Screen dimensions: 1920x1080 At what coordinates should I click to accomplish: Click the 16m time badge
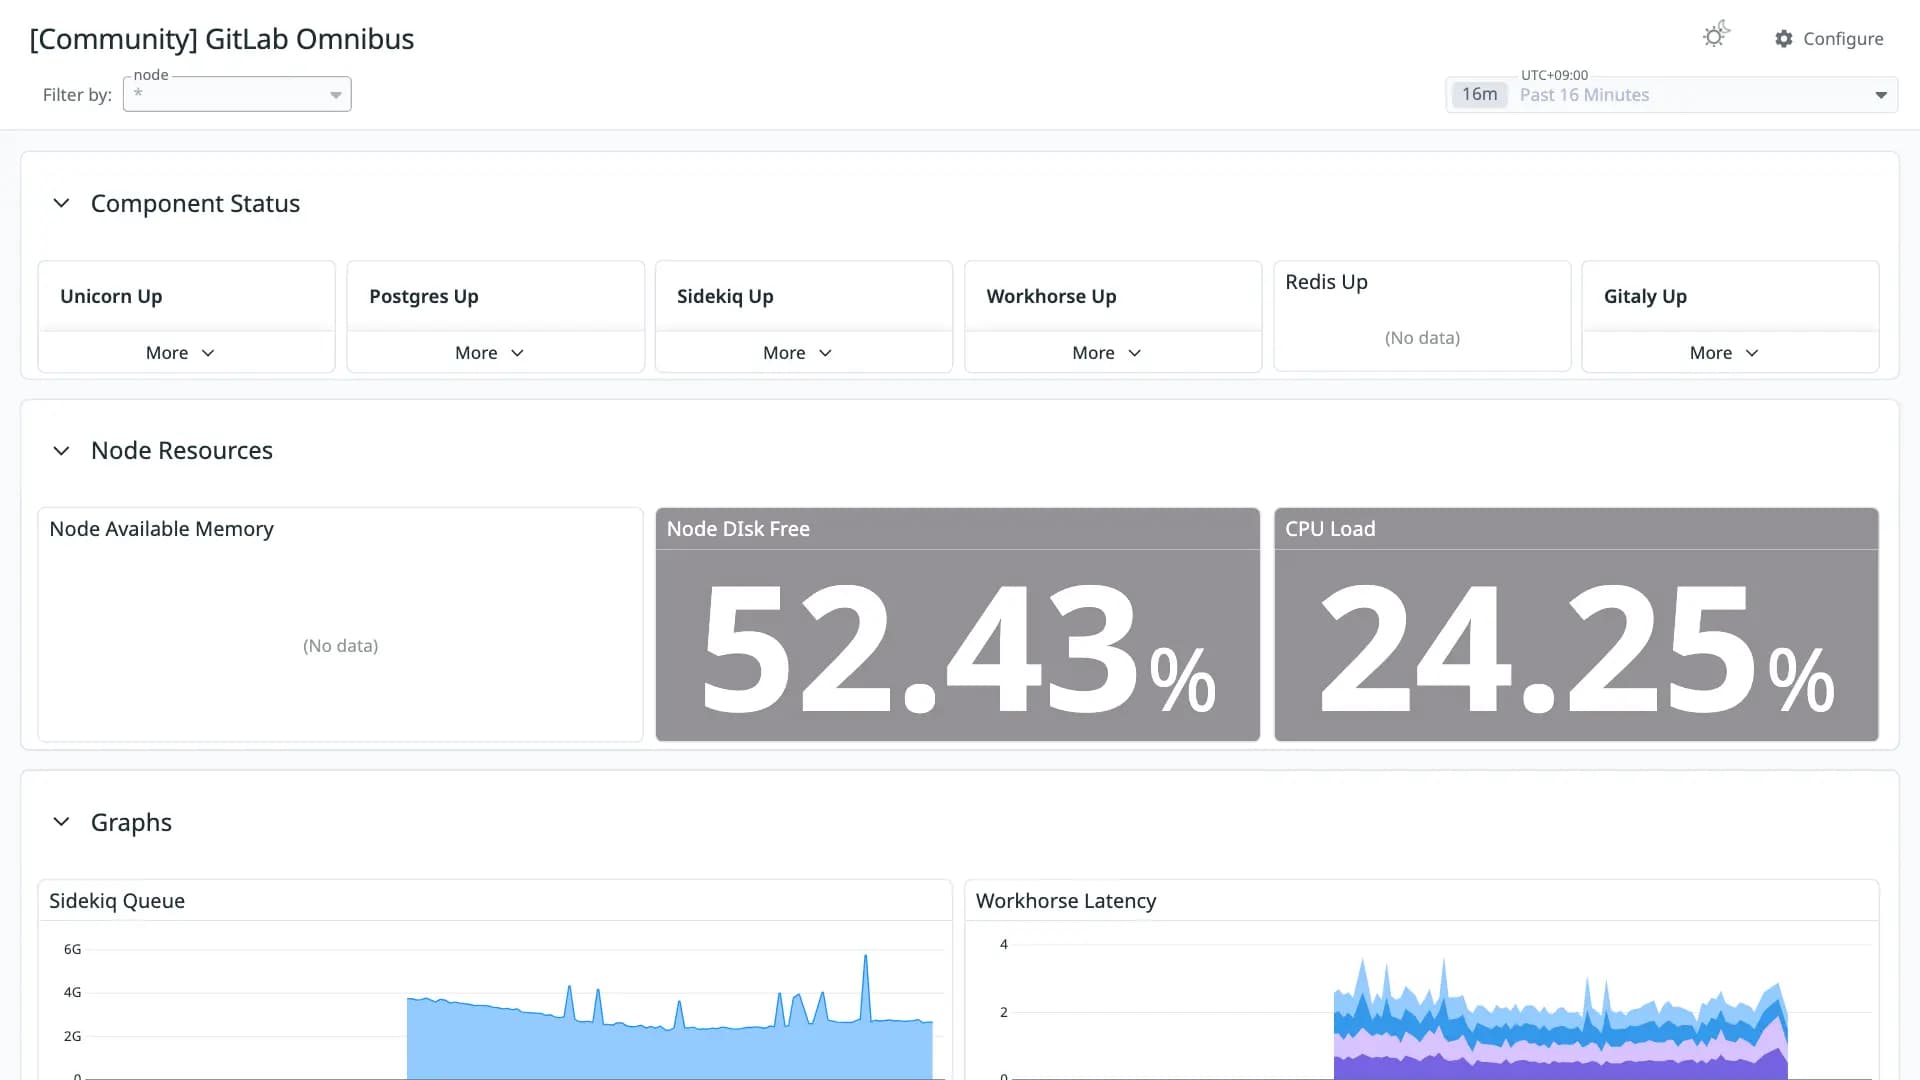click(1479, 95)
